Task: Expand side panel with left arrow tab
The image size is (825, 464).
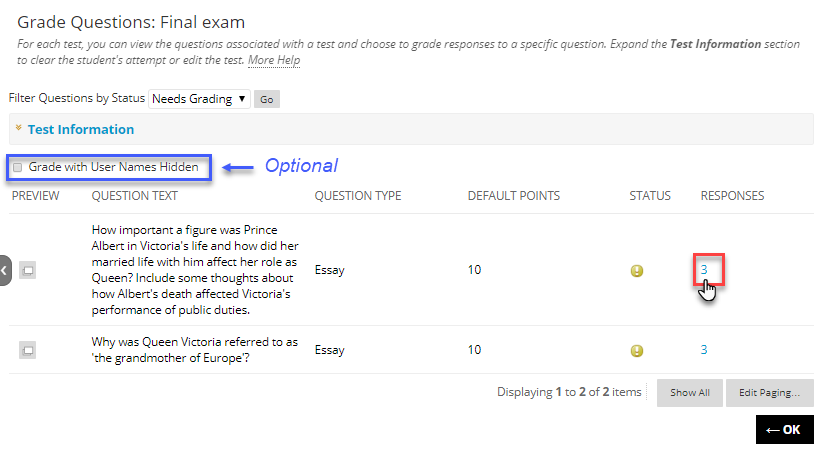Action: pos(5,270)
